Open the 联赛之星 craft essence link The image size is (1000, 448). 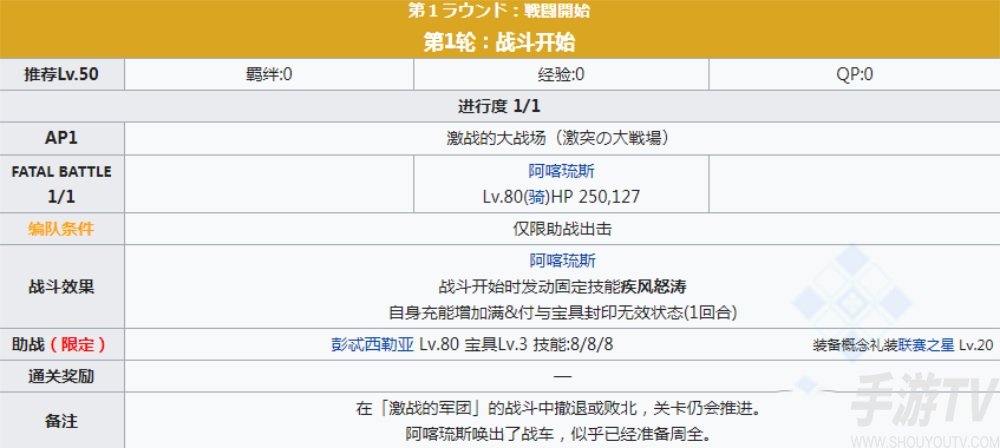926,345
